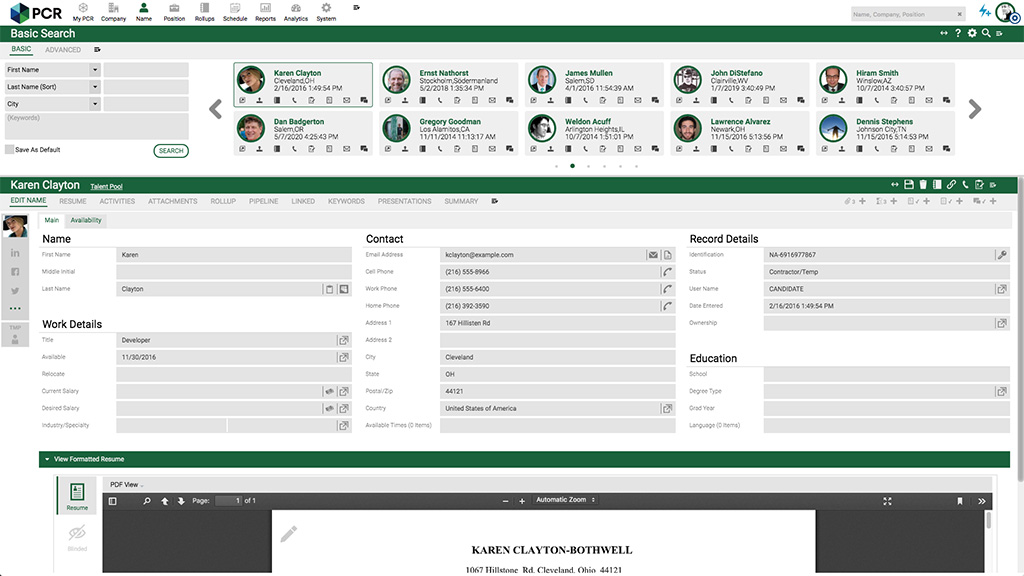Viewport: 1024px width, 576px height.
Task: Open the Help question mark icon
Action: point(958,33)
